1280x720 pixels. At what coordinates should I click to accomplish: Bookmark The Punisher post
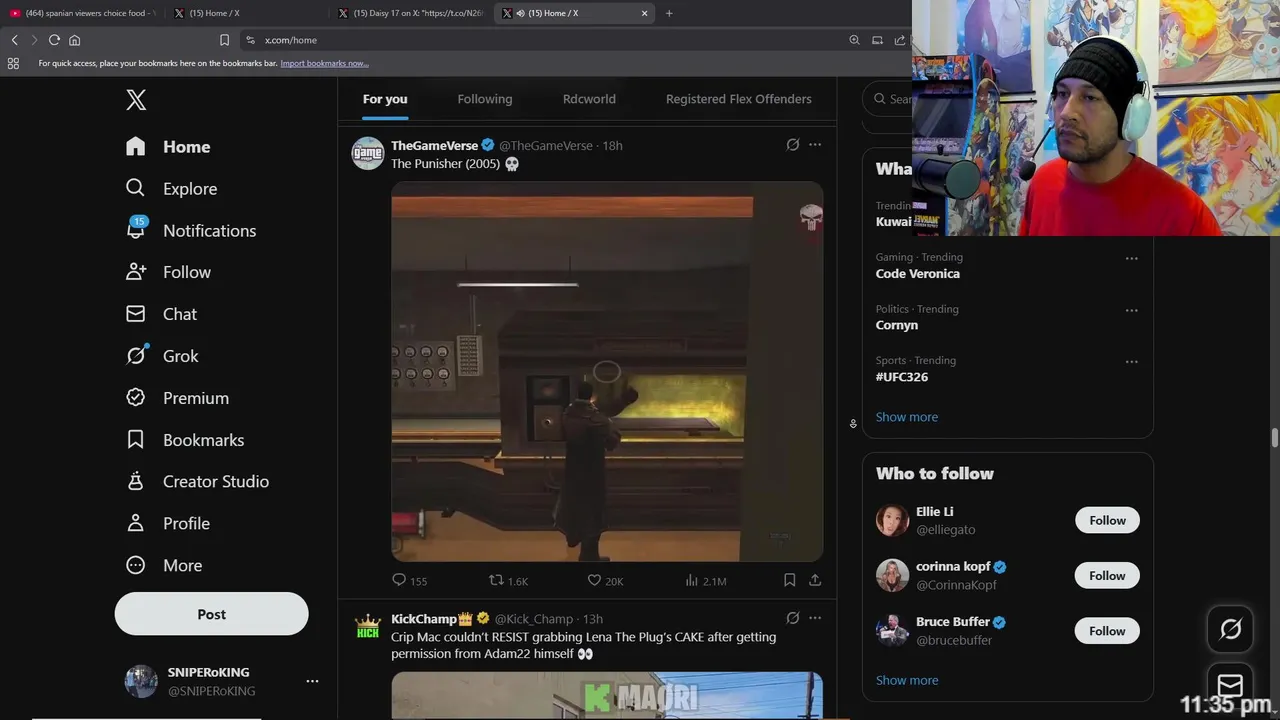[x=789, y=580]
